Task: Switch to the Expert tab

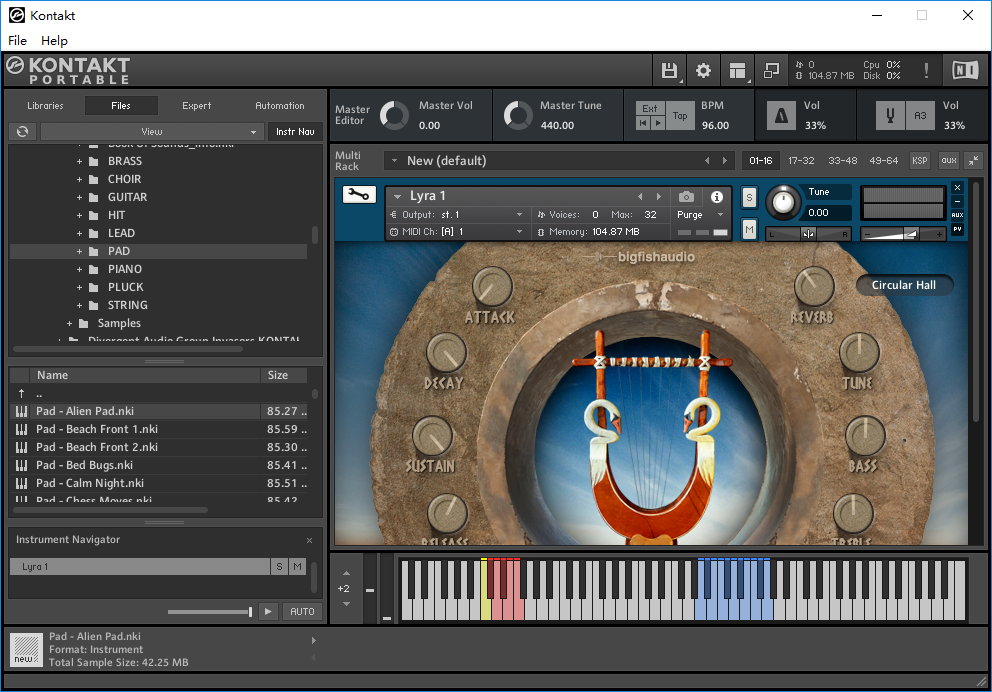Action: (196, 106)
